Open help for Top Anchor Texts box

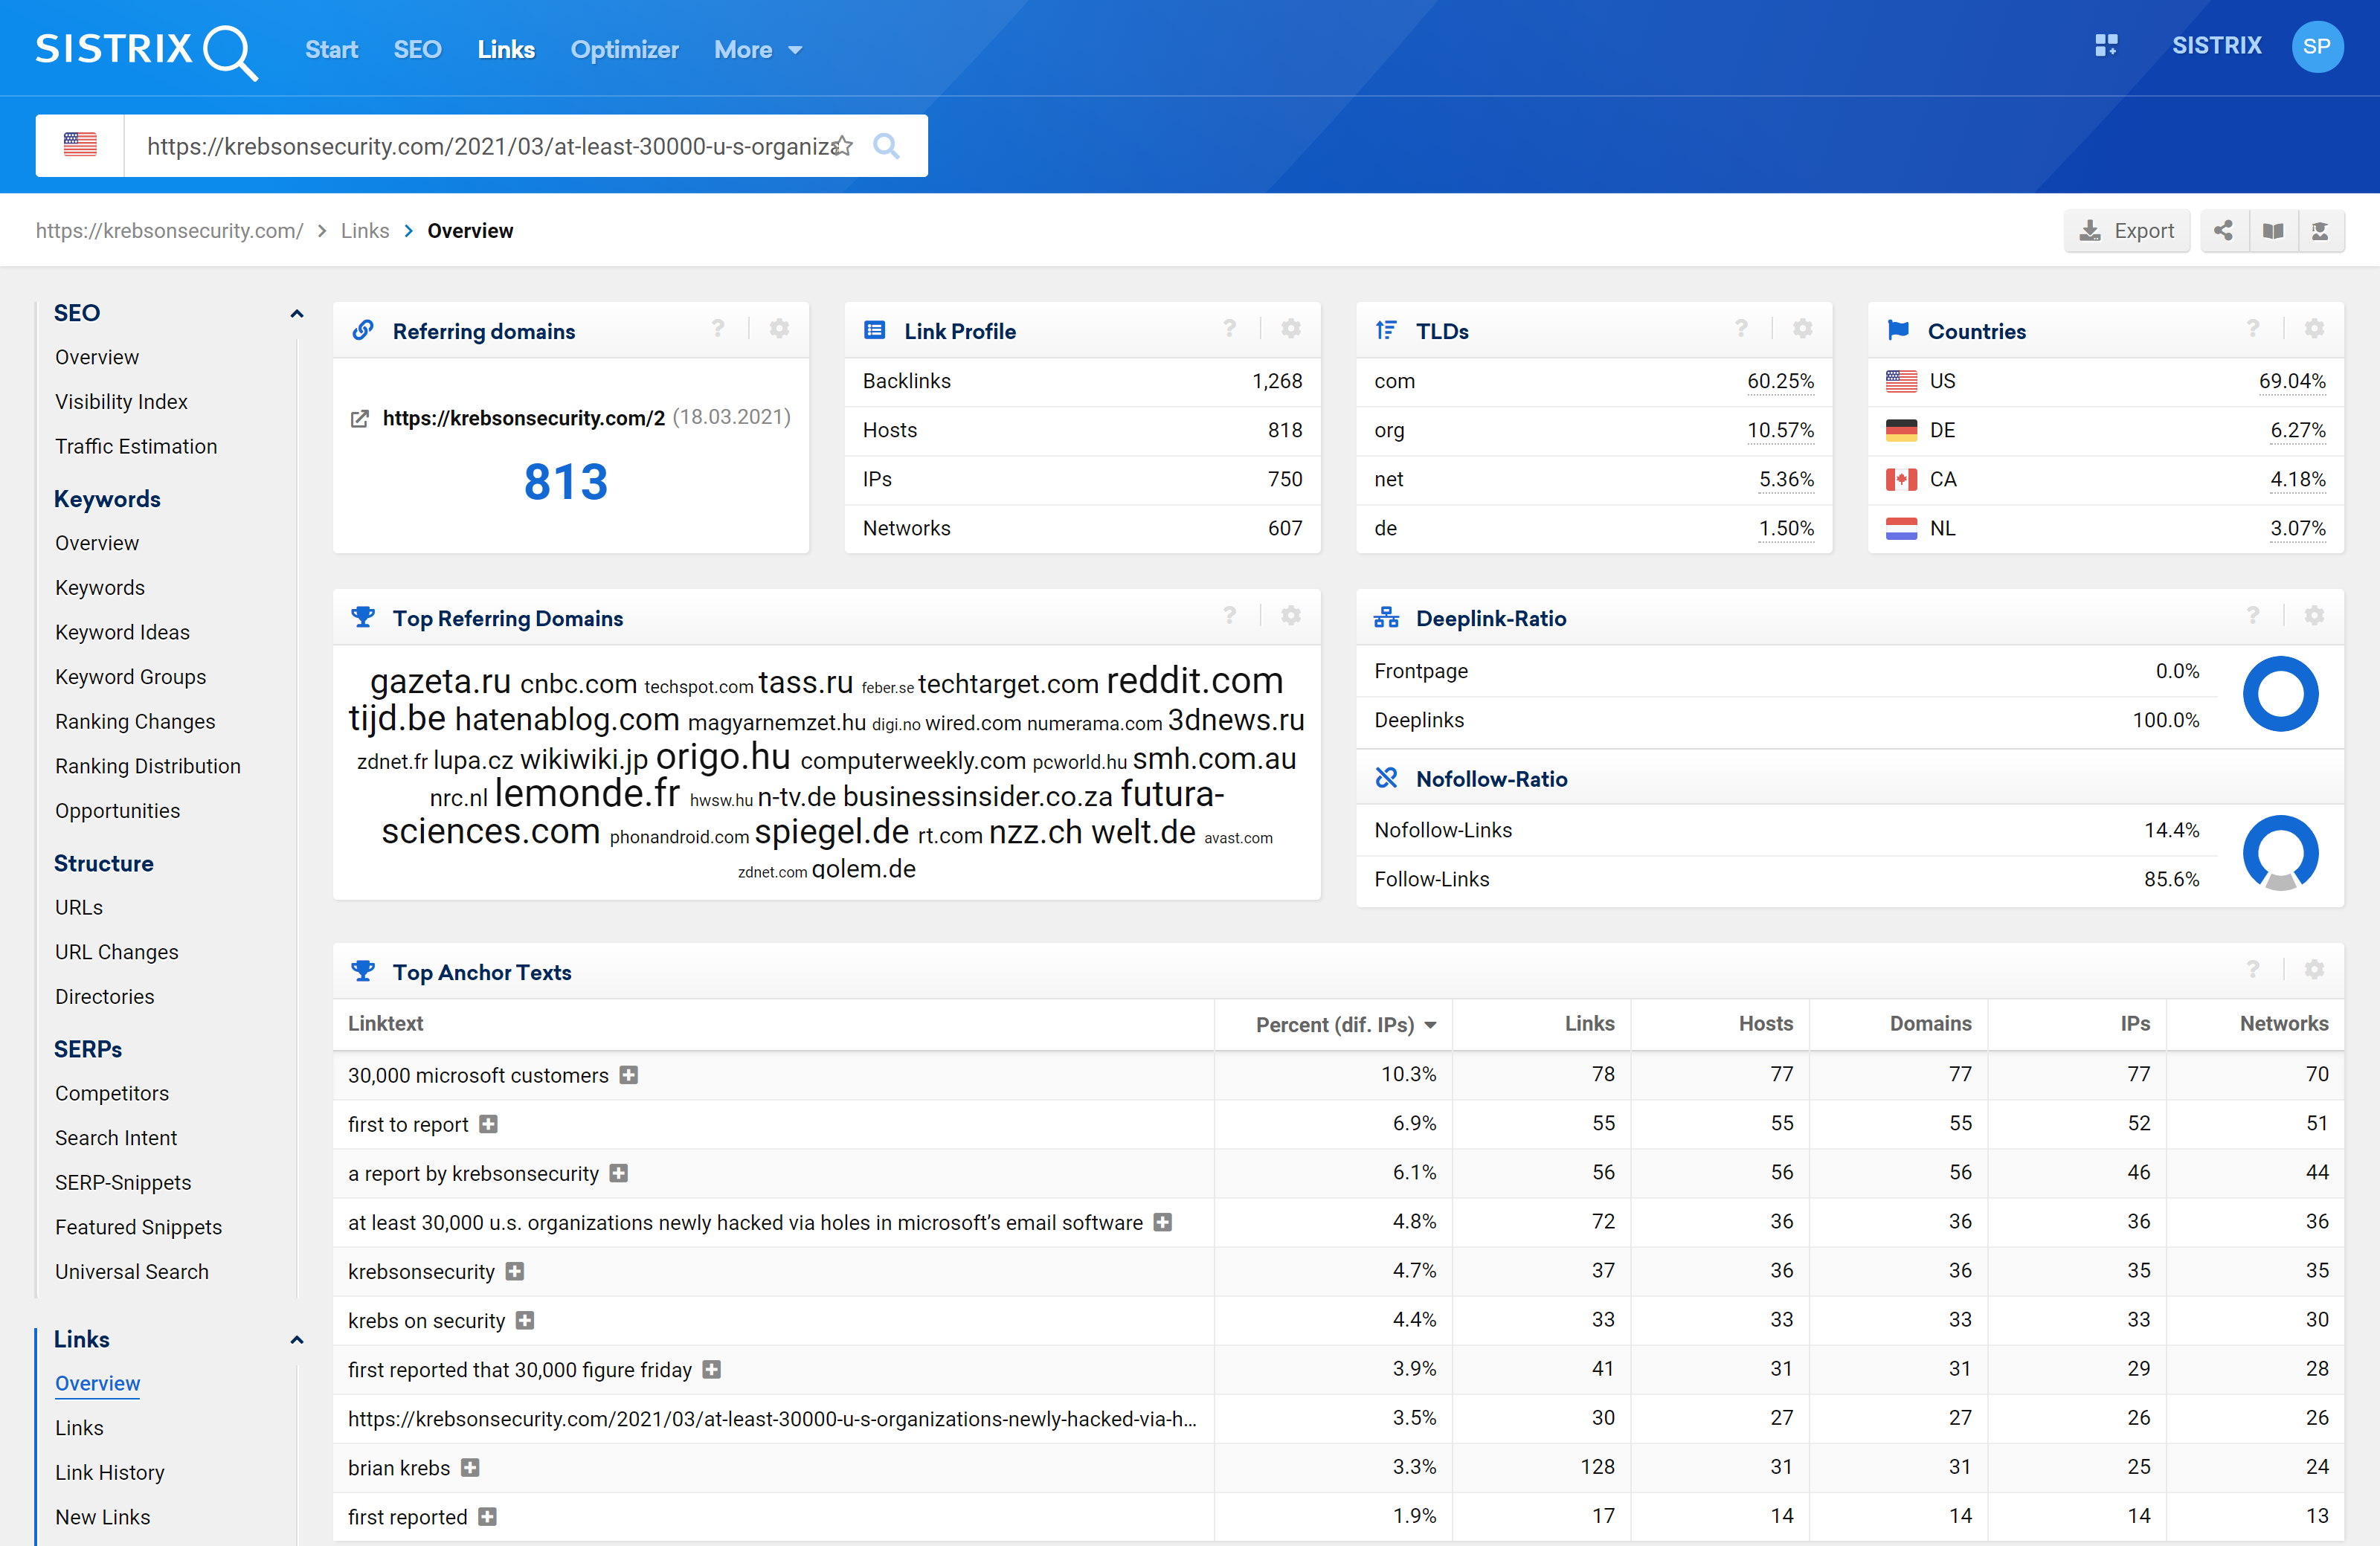tap(2252, 970)
